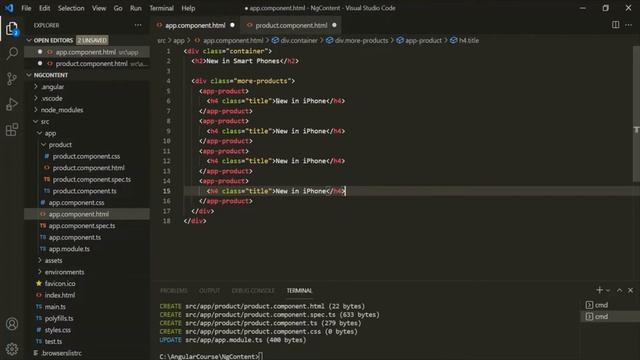This screenshot has height=360, width=640.
Task: Select the first cmd terminal entry
Action: [610, 305]
